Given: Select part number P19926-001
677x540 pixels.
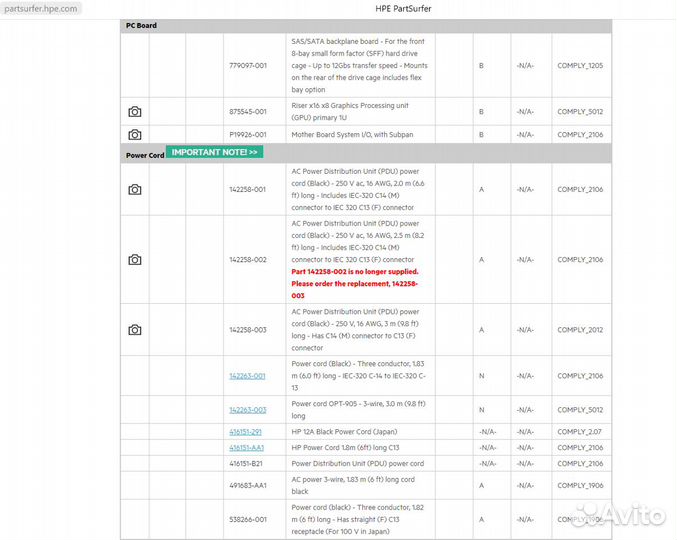Looking at the screenshot, I should click(x=248, y=135).
